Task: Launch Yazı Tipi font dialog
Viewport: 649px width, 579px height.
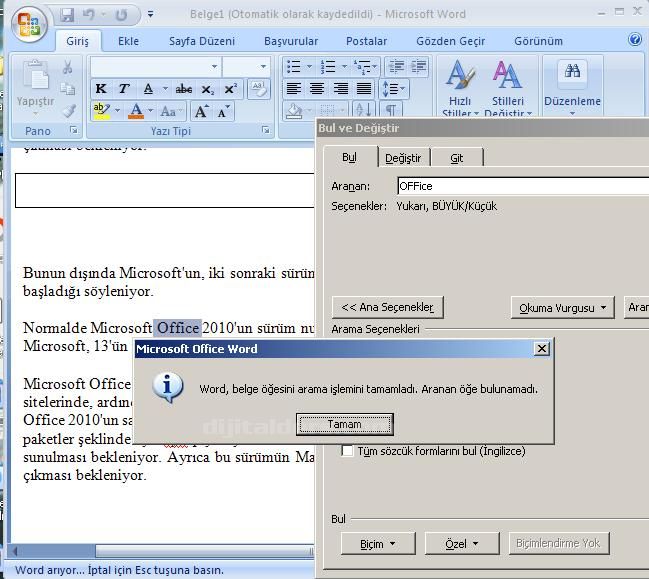Action: tap(266, 130)
